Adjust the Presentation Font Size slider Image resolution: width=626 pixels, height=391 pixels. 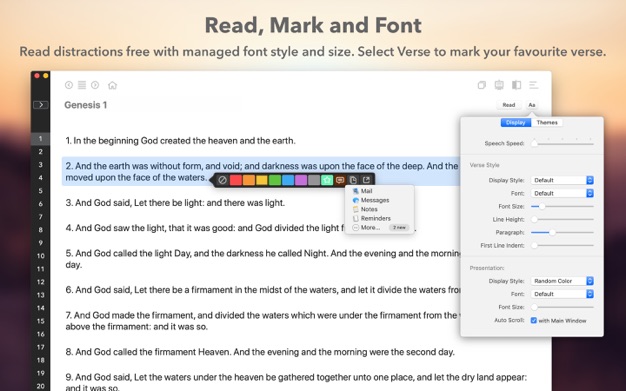click(x=563, y=307)
